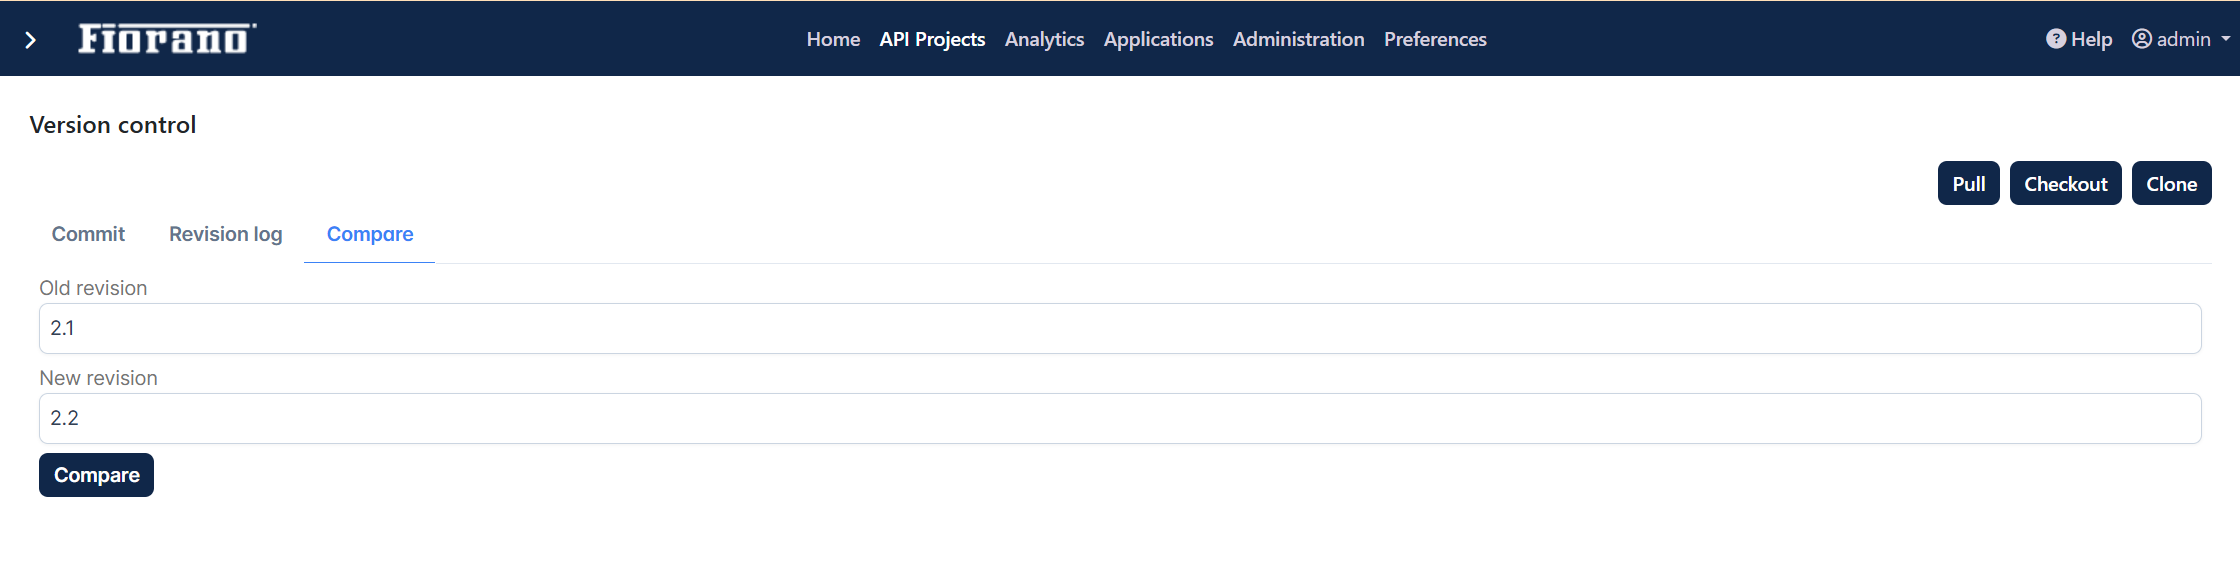Click the Help question mark icon

(2056, 39)
